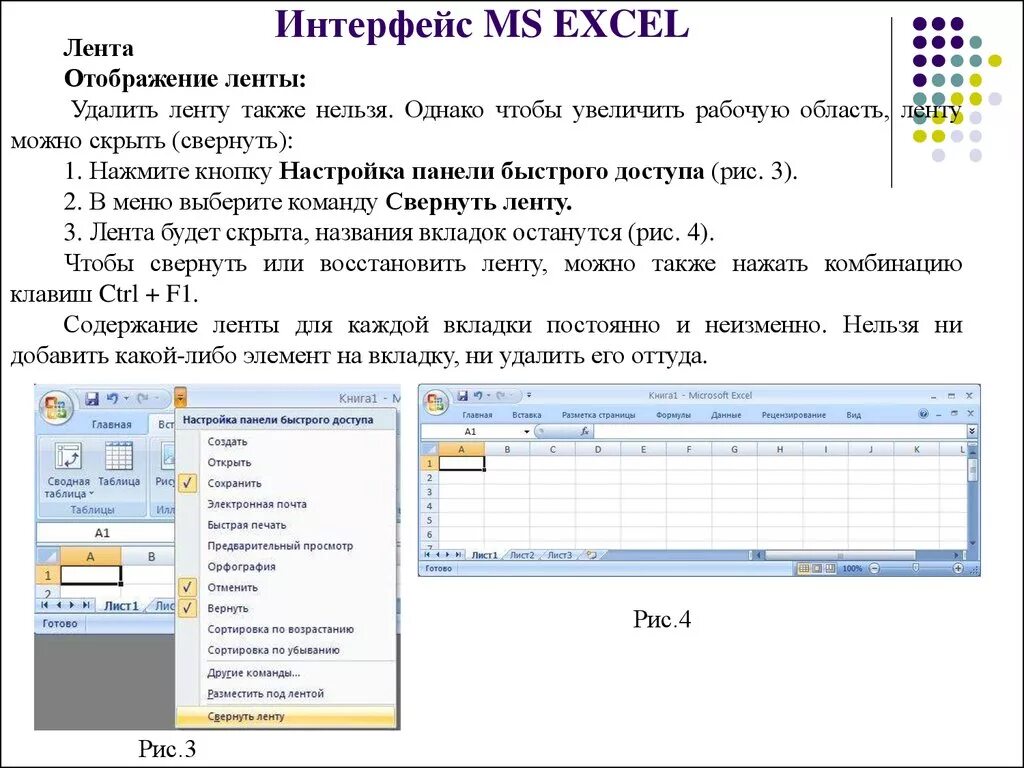Viewport: 1024px width, 768px height.
Task: Open Undo history arrow in figure 3 toolbar
Action: pos(127,398)
